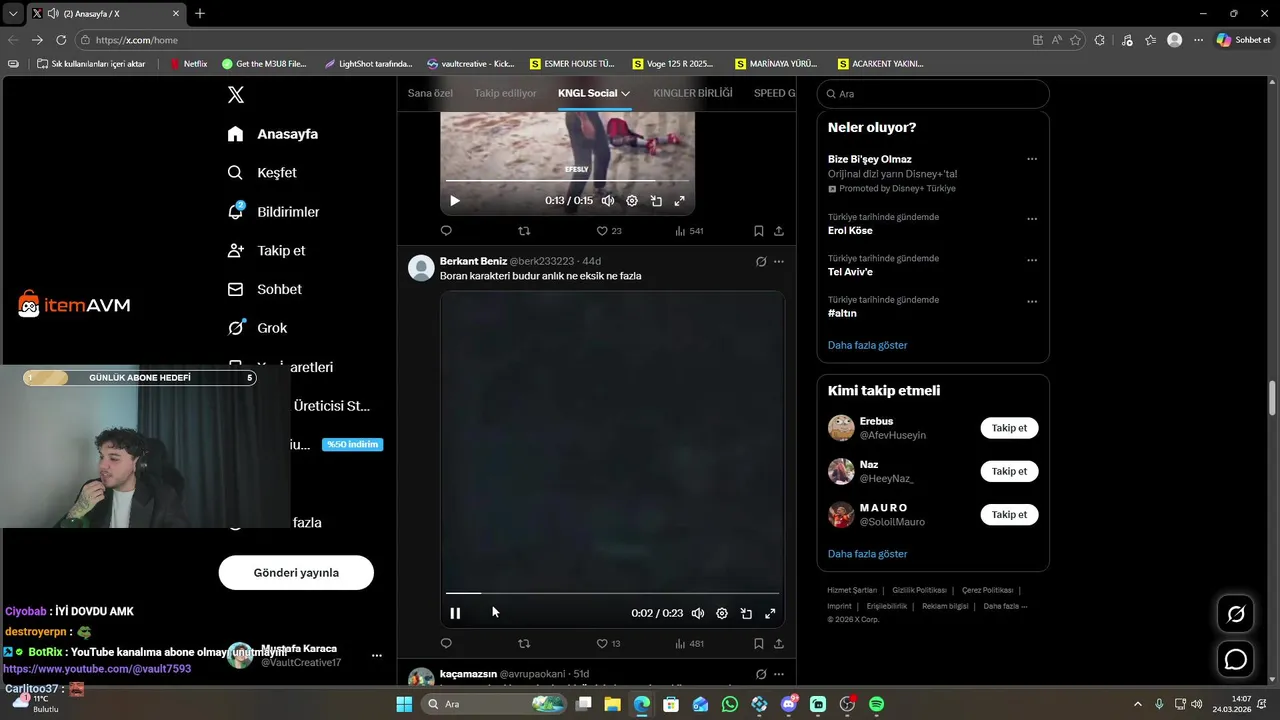The image size is (1280, 720).
Task: Switch to Sana özel tab
Action: click(430, 93)
